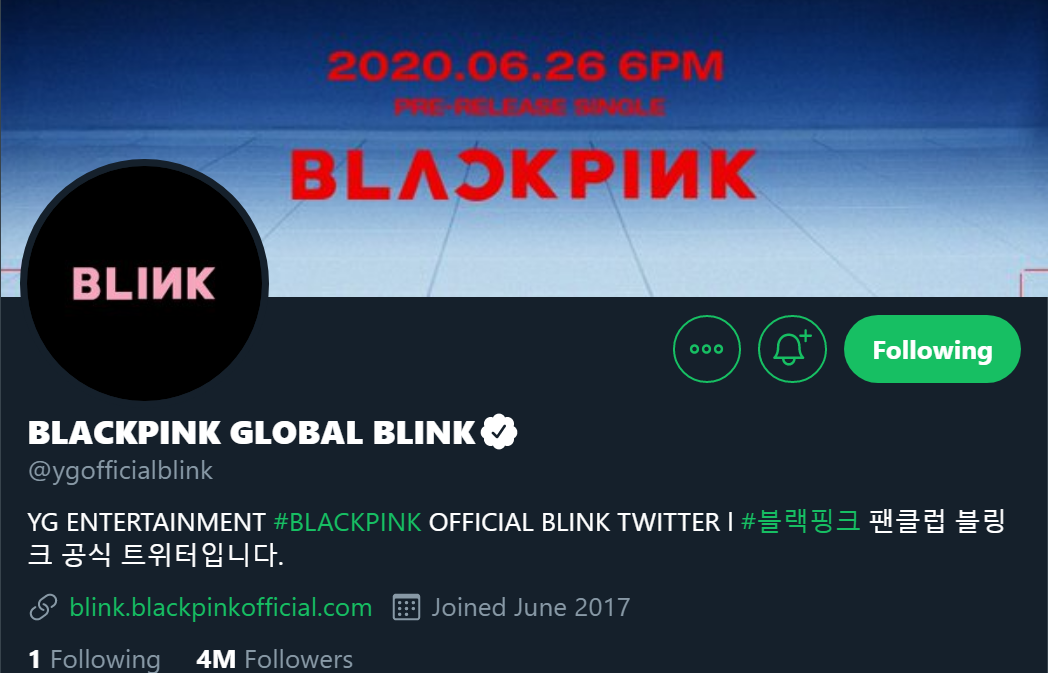The image size is (1048, 673).
Task: Turn on notifications with the bell icon
Action: (792, 349)
